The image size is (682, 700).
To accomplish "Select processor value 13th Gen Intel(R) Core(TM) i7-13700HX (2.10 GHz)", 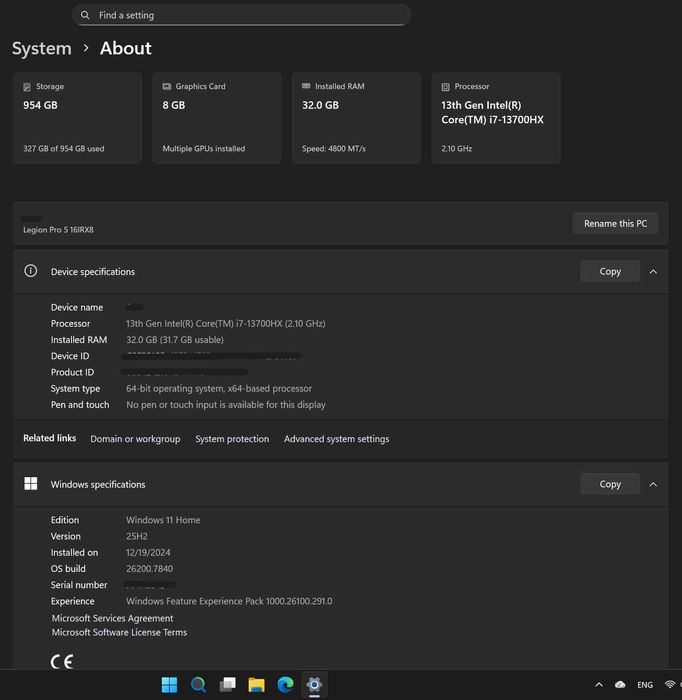I will point(225,324).
